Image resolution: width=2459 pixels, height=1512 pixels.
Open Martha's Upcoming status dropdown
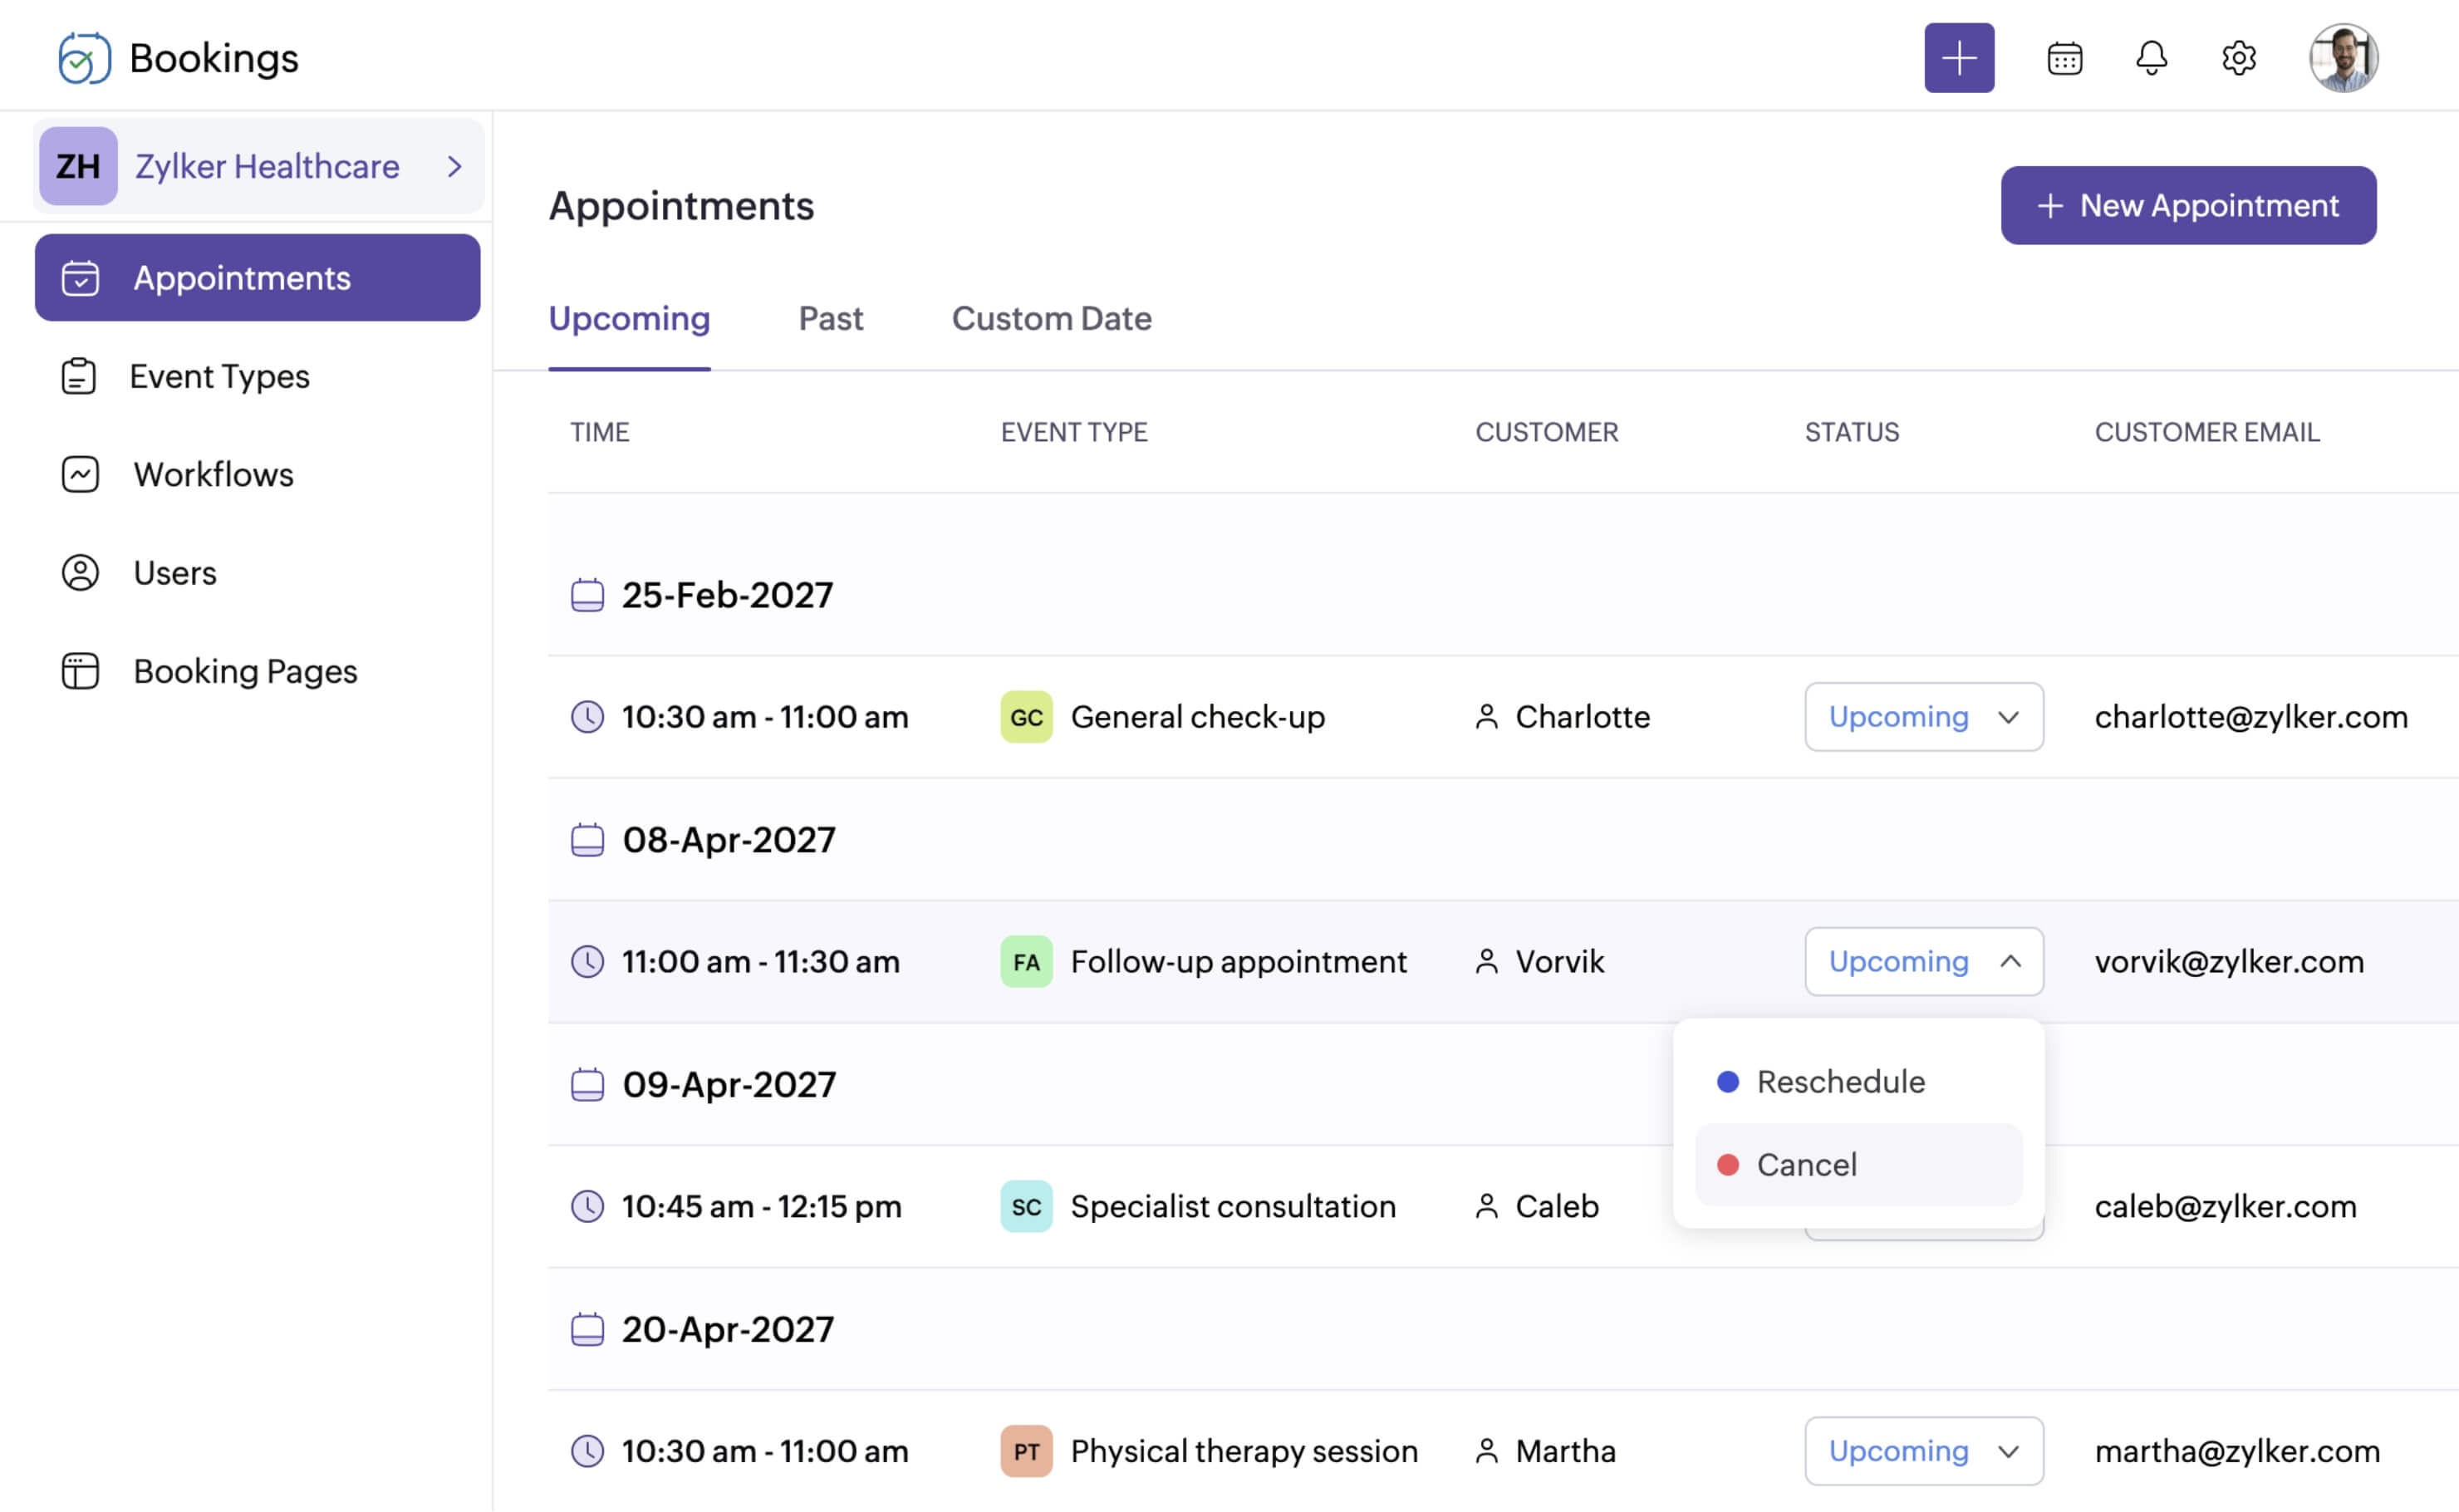tap(1923, 1451)
